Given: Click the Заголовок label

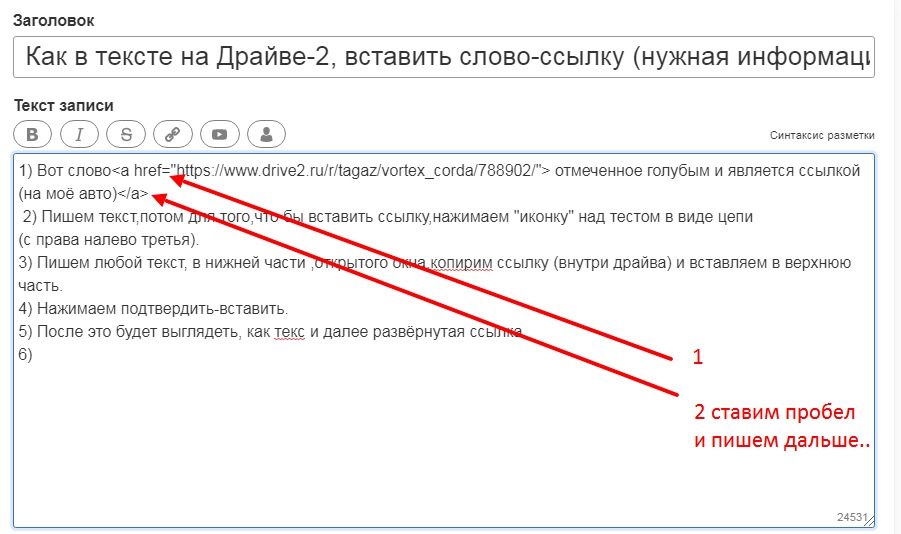Looking at the screenshot, I should point(53,21).
